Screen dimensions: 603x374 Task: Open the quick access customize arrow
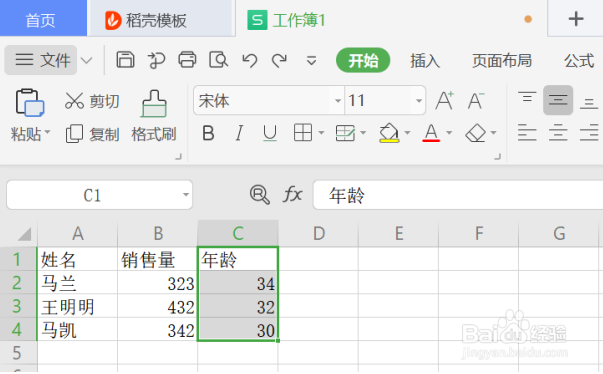click(311, 61)
